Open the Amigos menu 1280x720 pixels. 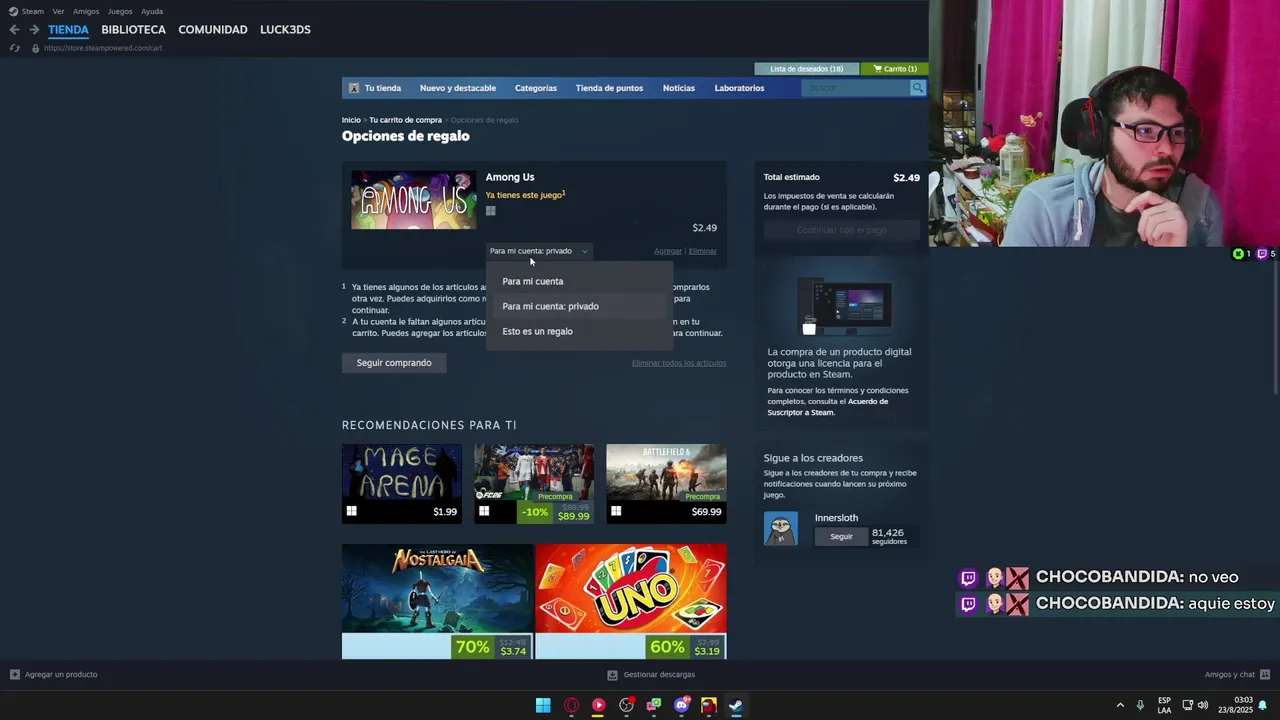tap(86, 11)
